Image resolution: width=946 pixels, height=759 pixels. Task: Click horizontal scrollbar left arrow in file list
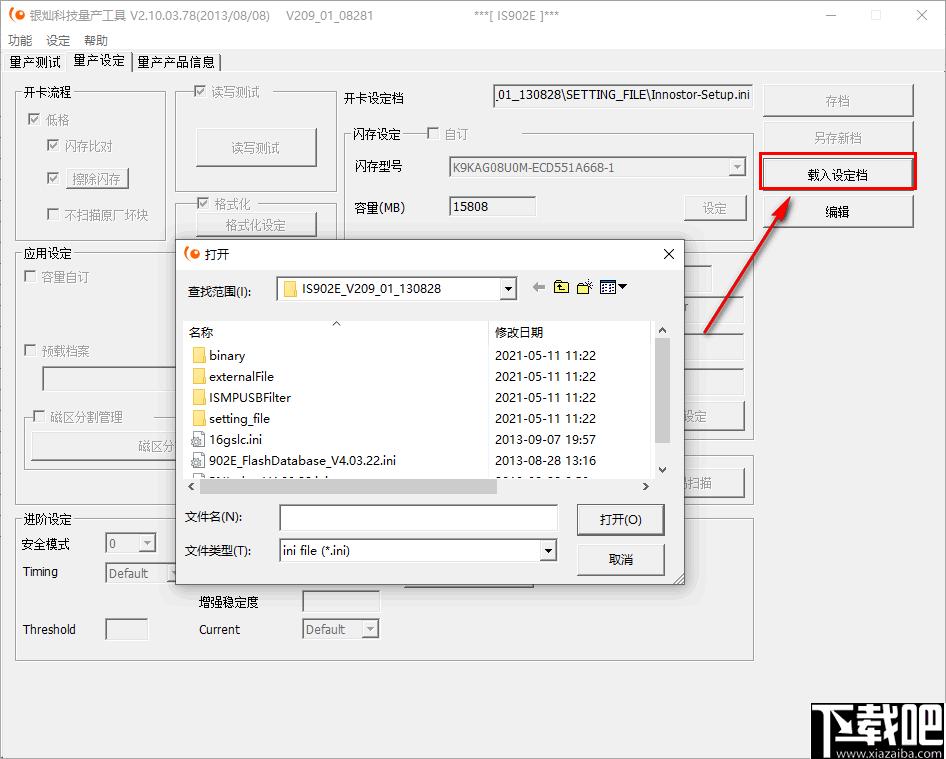pyautogui.click(x=191, y=486)
